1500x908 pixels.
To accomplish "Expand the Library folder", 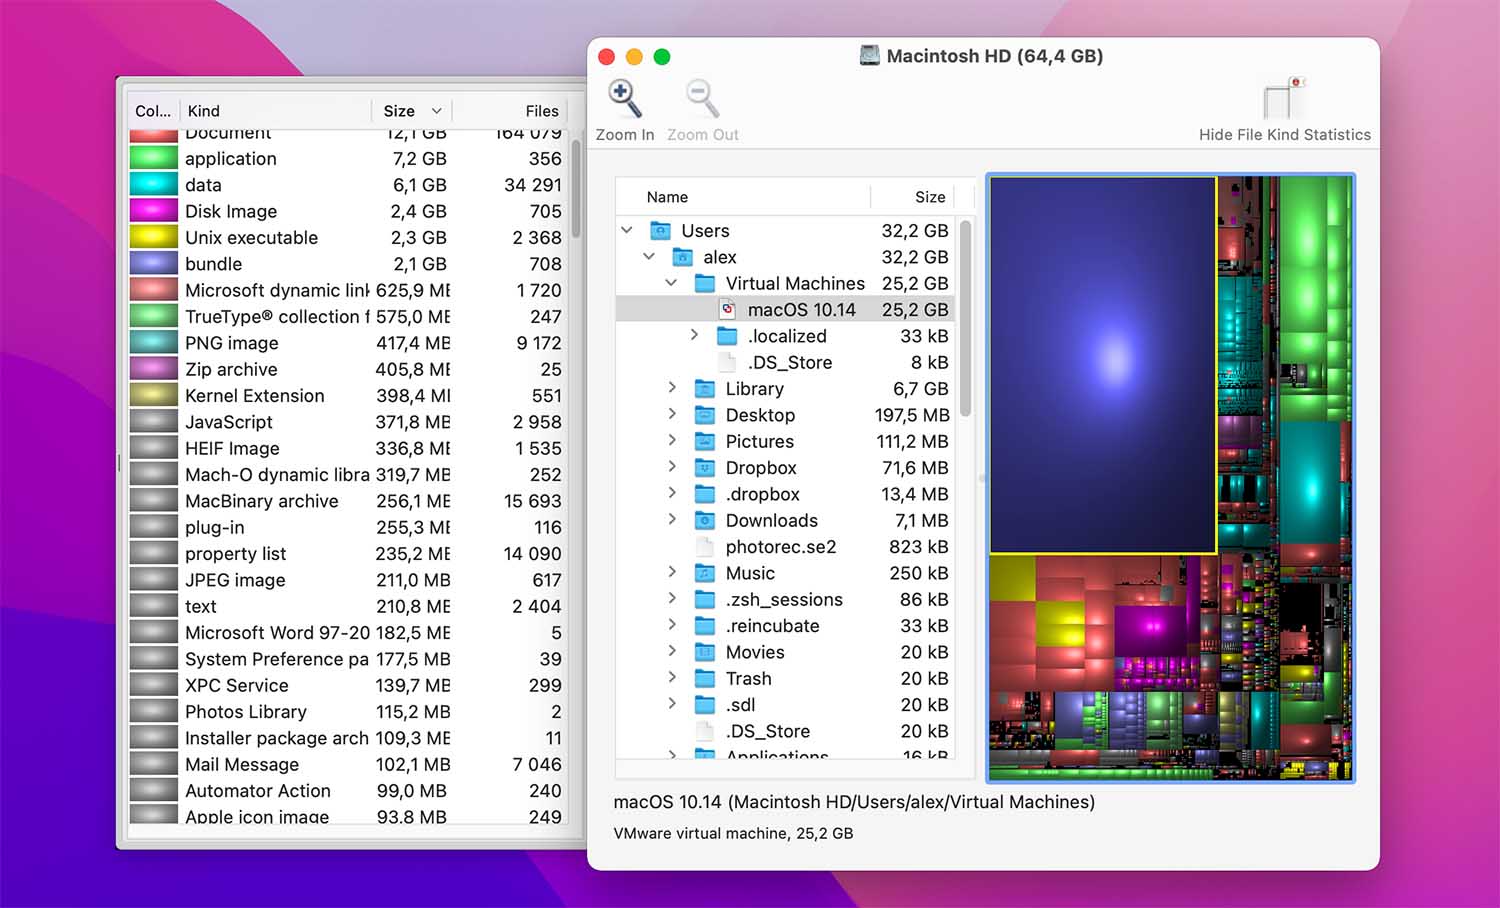I will (672, 388).
